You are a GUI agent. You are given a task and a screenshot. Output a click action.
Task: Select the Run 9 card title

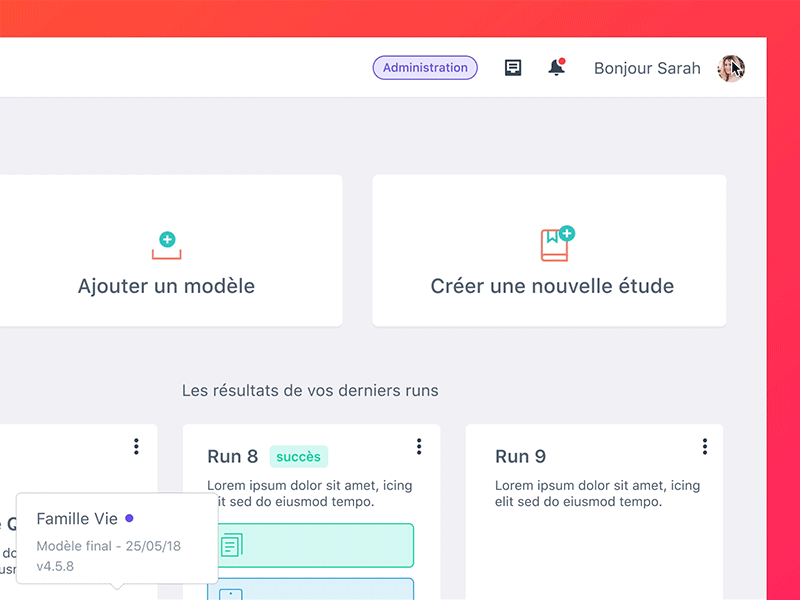coord(520,456)
